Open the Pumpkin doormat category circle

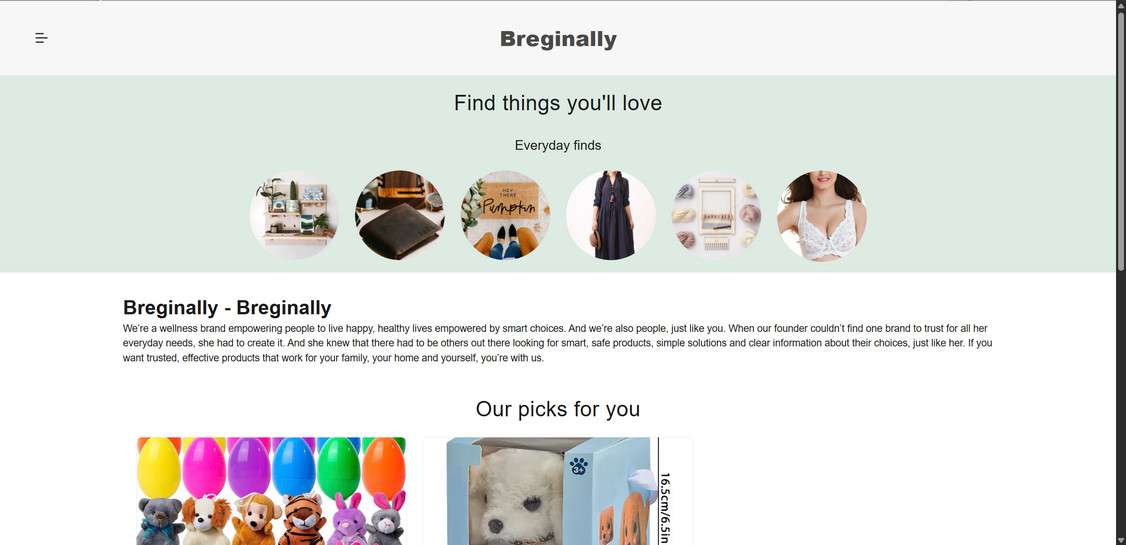[x=506, y=215]
